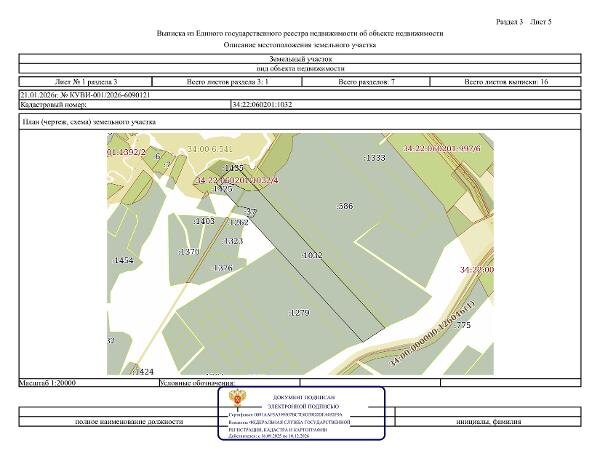Click map label '34:22:060201:997/6'

(x=442, y=148)
